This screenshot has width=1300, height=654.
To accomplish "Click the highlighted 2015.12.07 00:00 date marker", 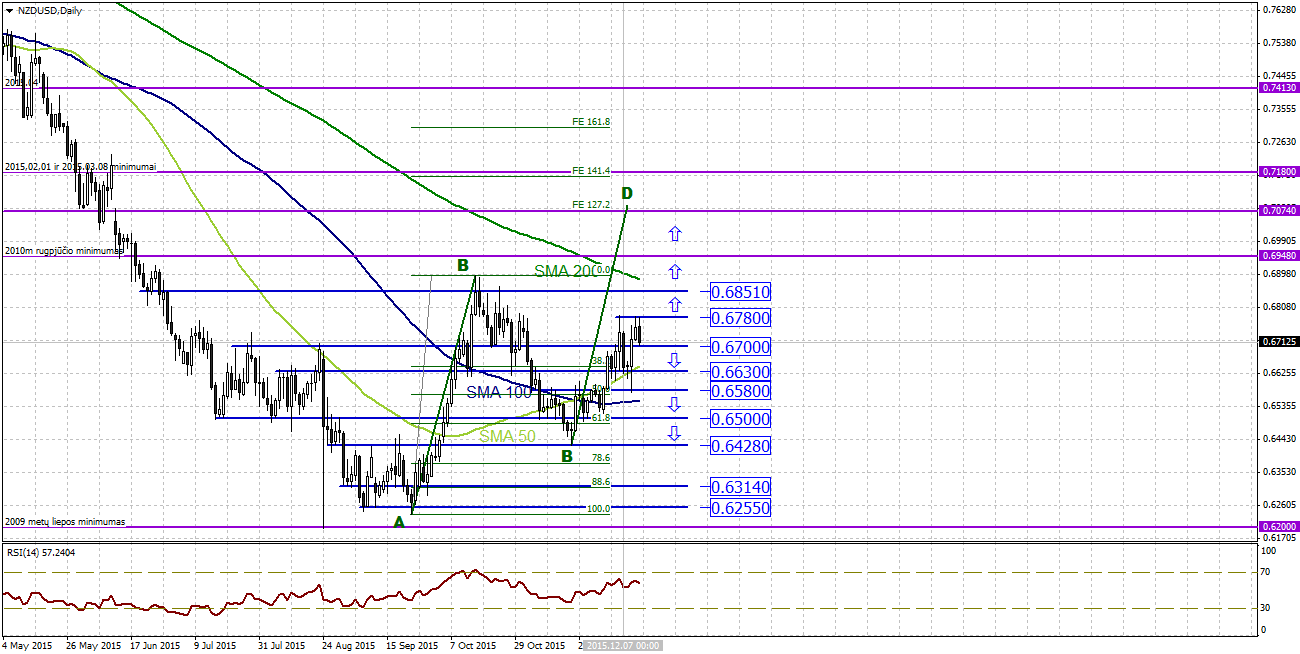I will click(622, 646).
